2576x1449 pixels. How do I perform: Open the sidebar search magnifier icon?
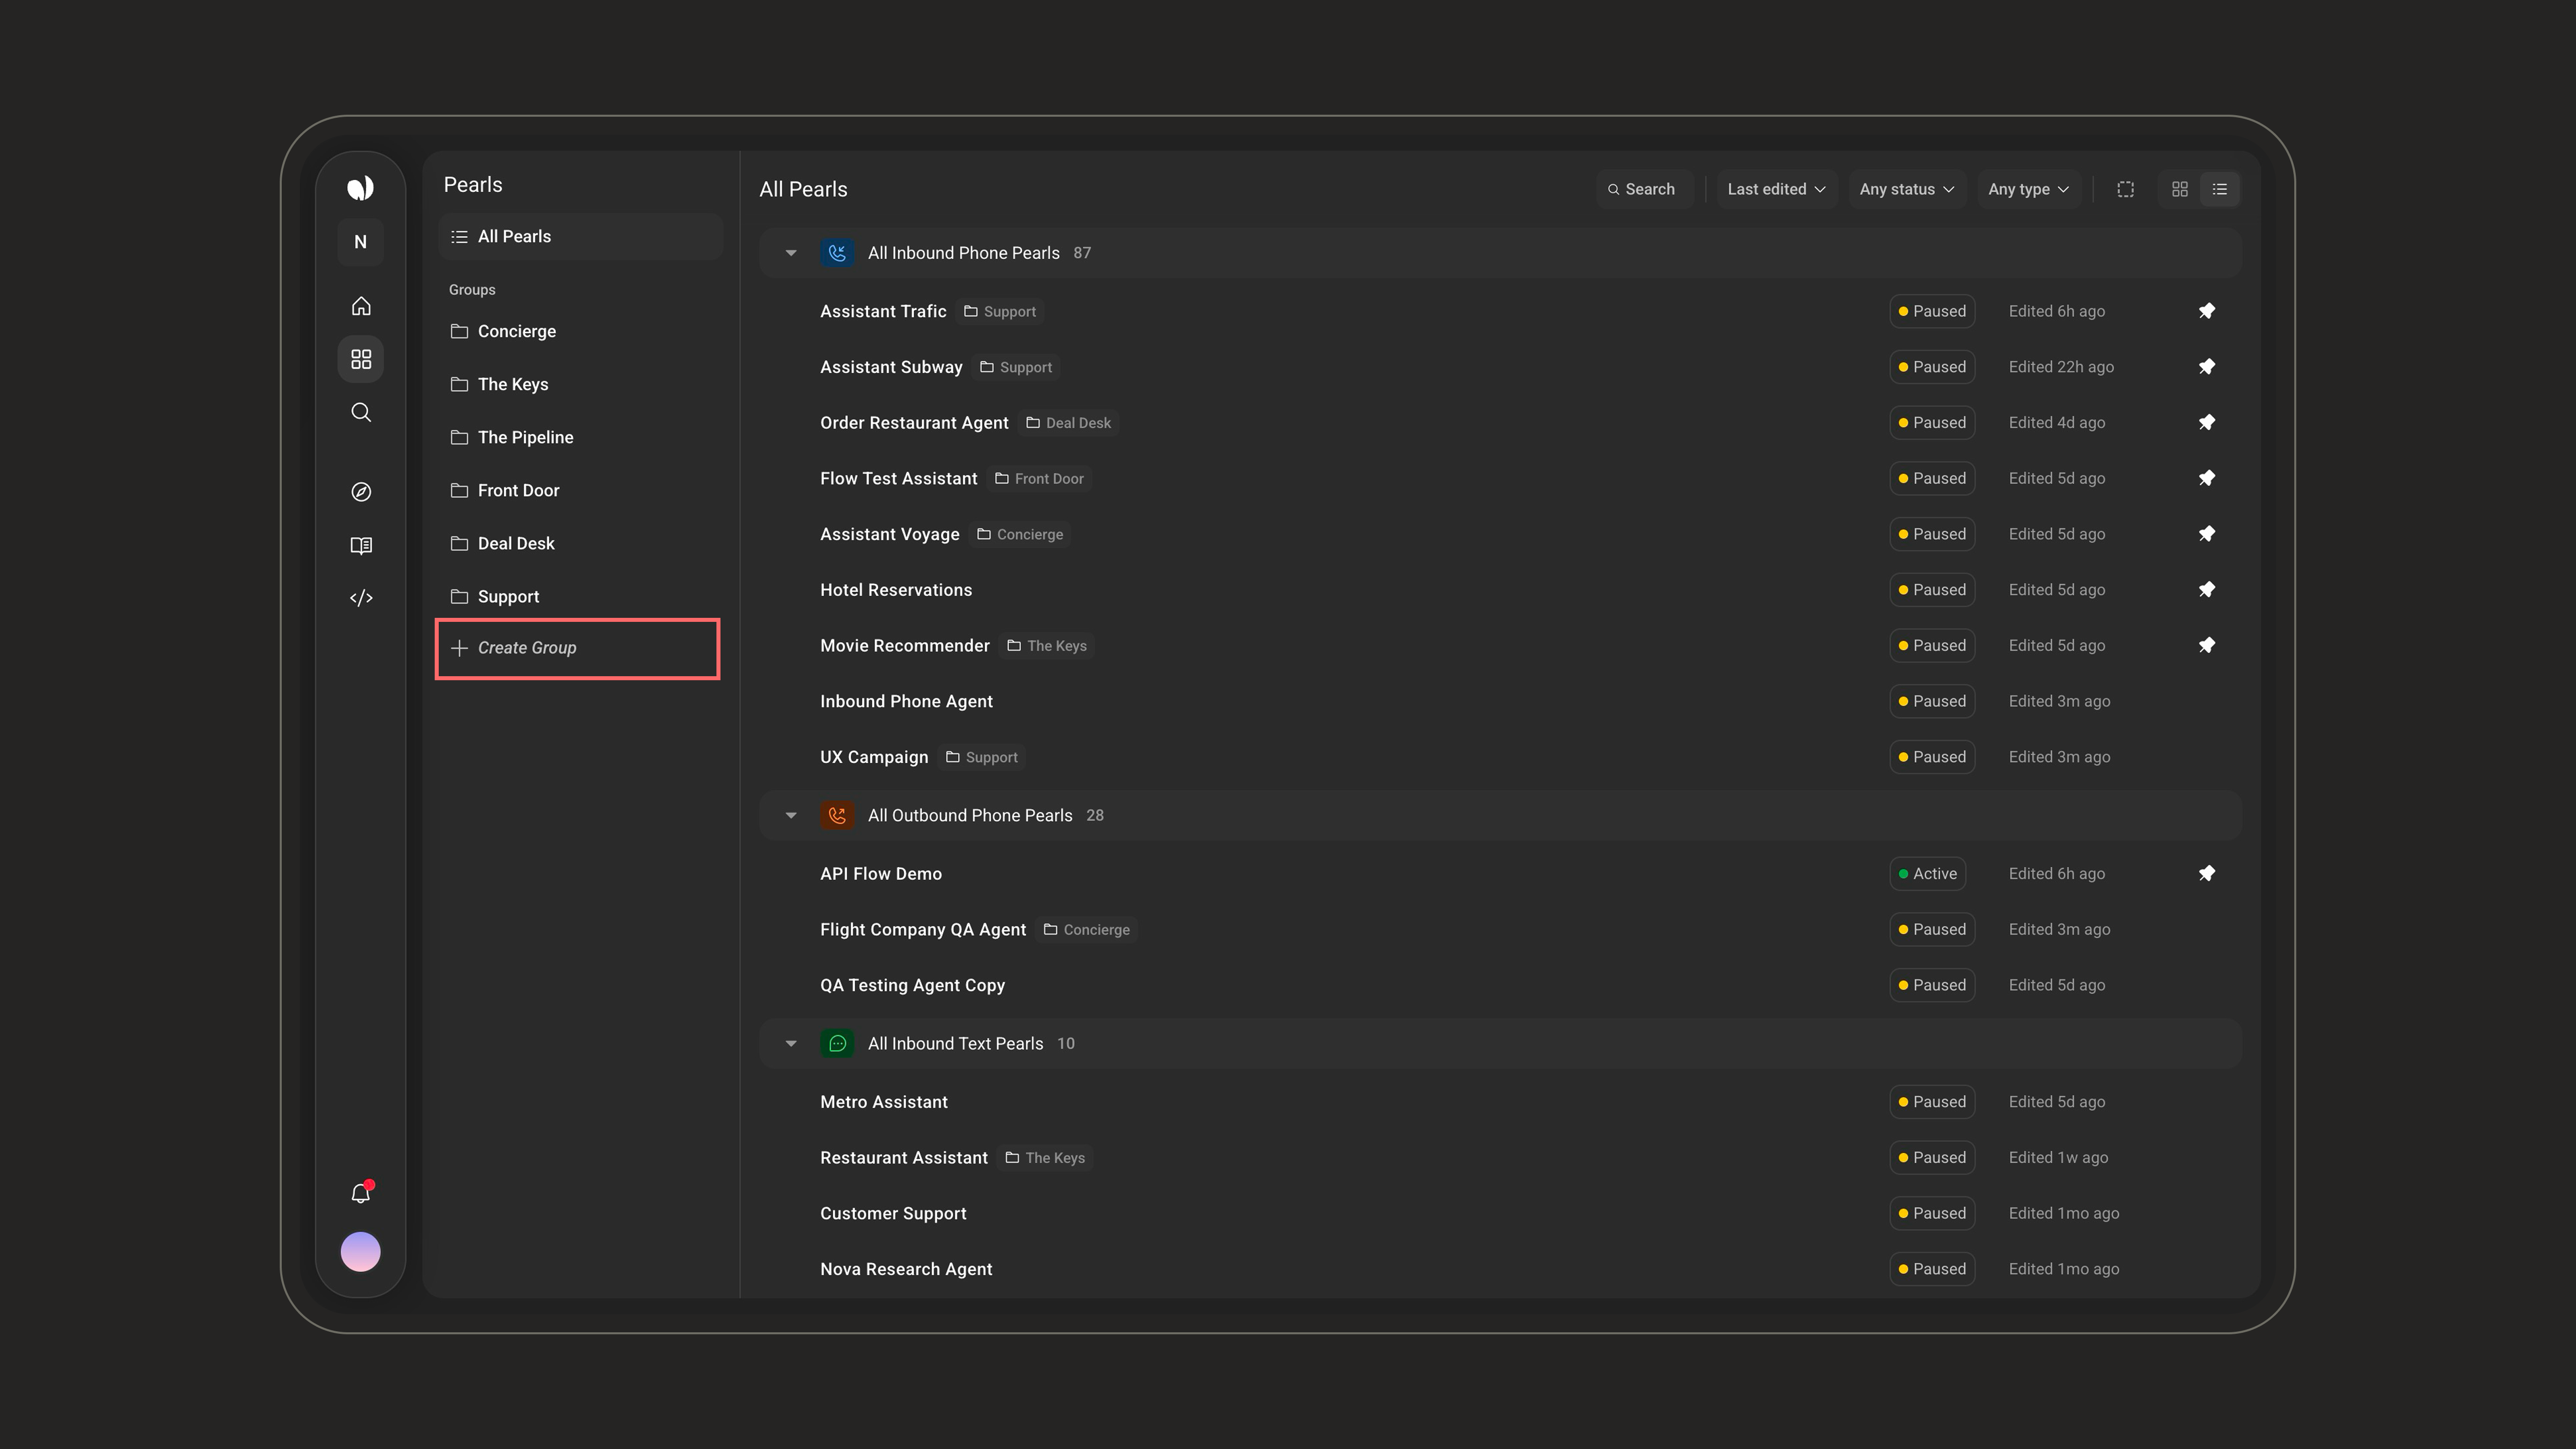361,413
